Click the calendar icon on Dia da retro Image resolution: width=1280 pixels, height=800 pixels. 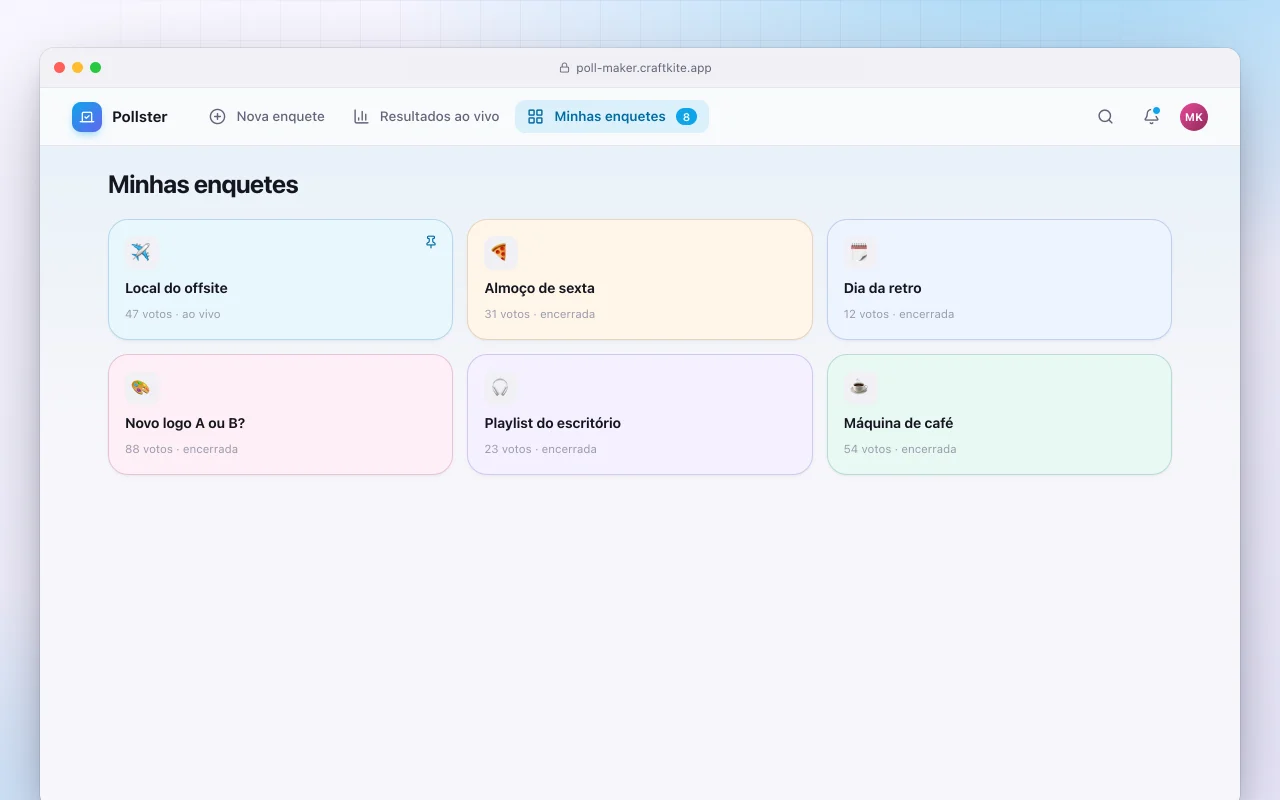click(x=860, y=253)
